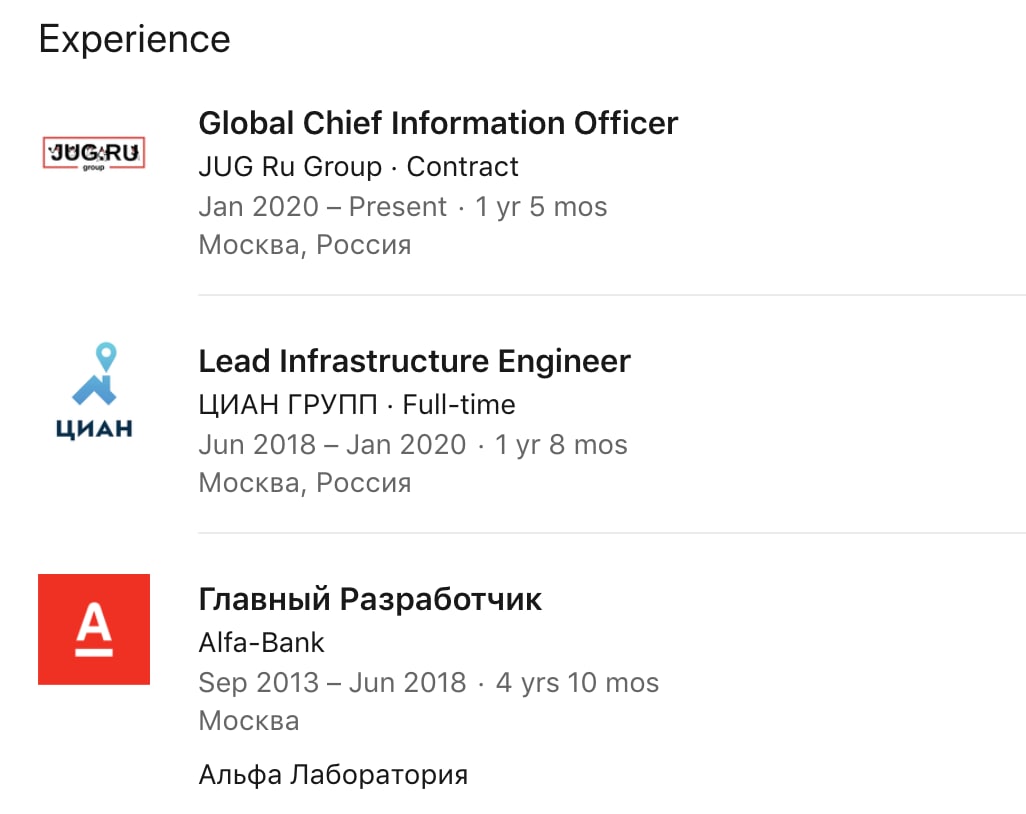Click Москва, Россия under ЦИАН ГРУПП
Image resolution: width=1026 pixels, height=814 pixels.
[x=305, y=484]
